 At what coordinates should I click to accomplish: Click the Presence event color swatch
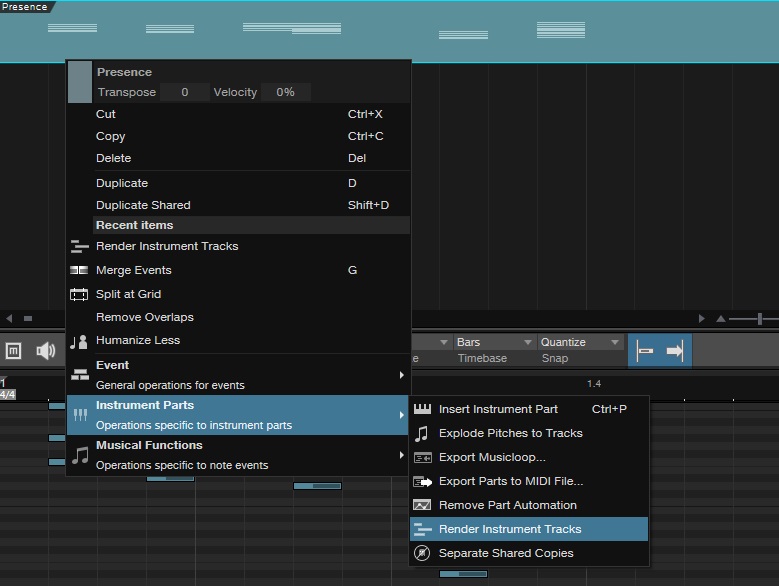(80, 82)
